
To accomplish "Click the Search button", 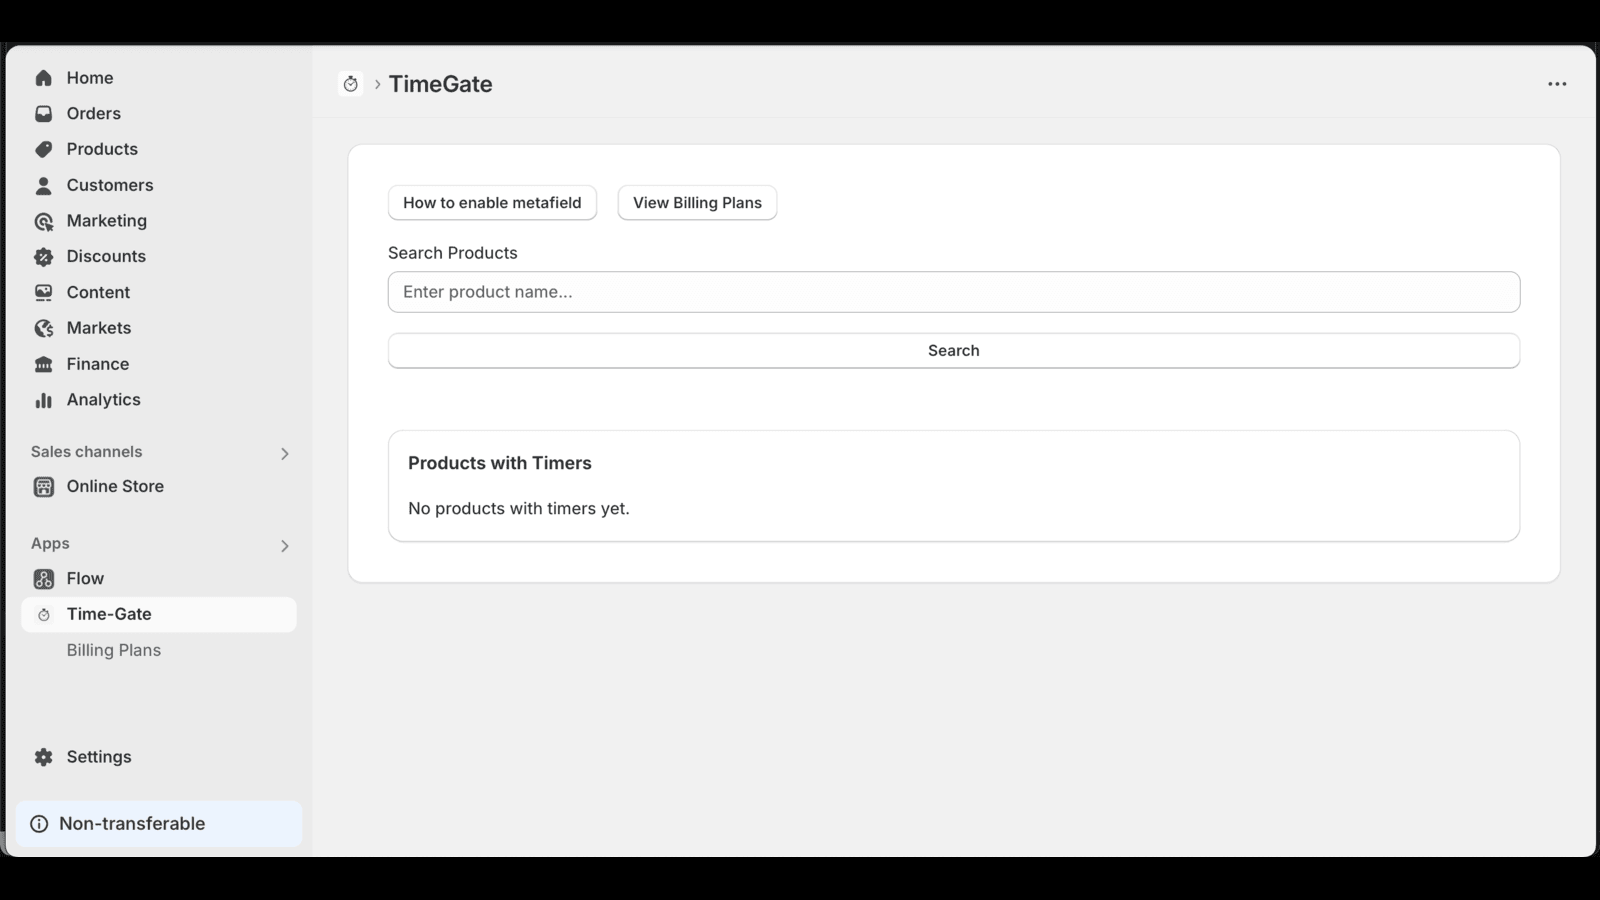I will [954, 351].
